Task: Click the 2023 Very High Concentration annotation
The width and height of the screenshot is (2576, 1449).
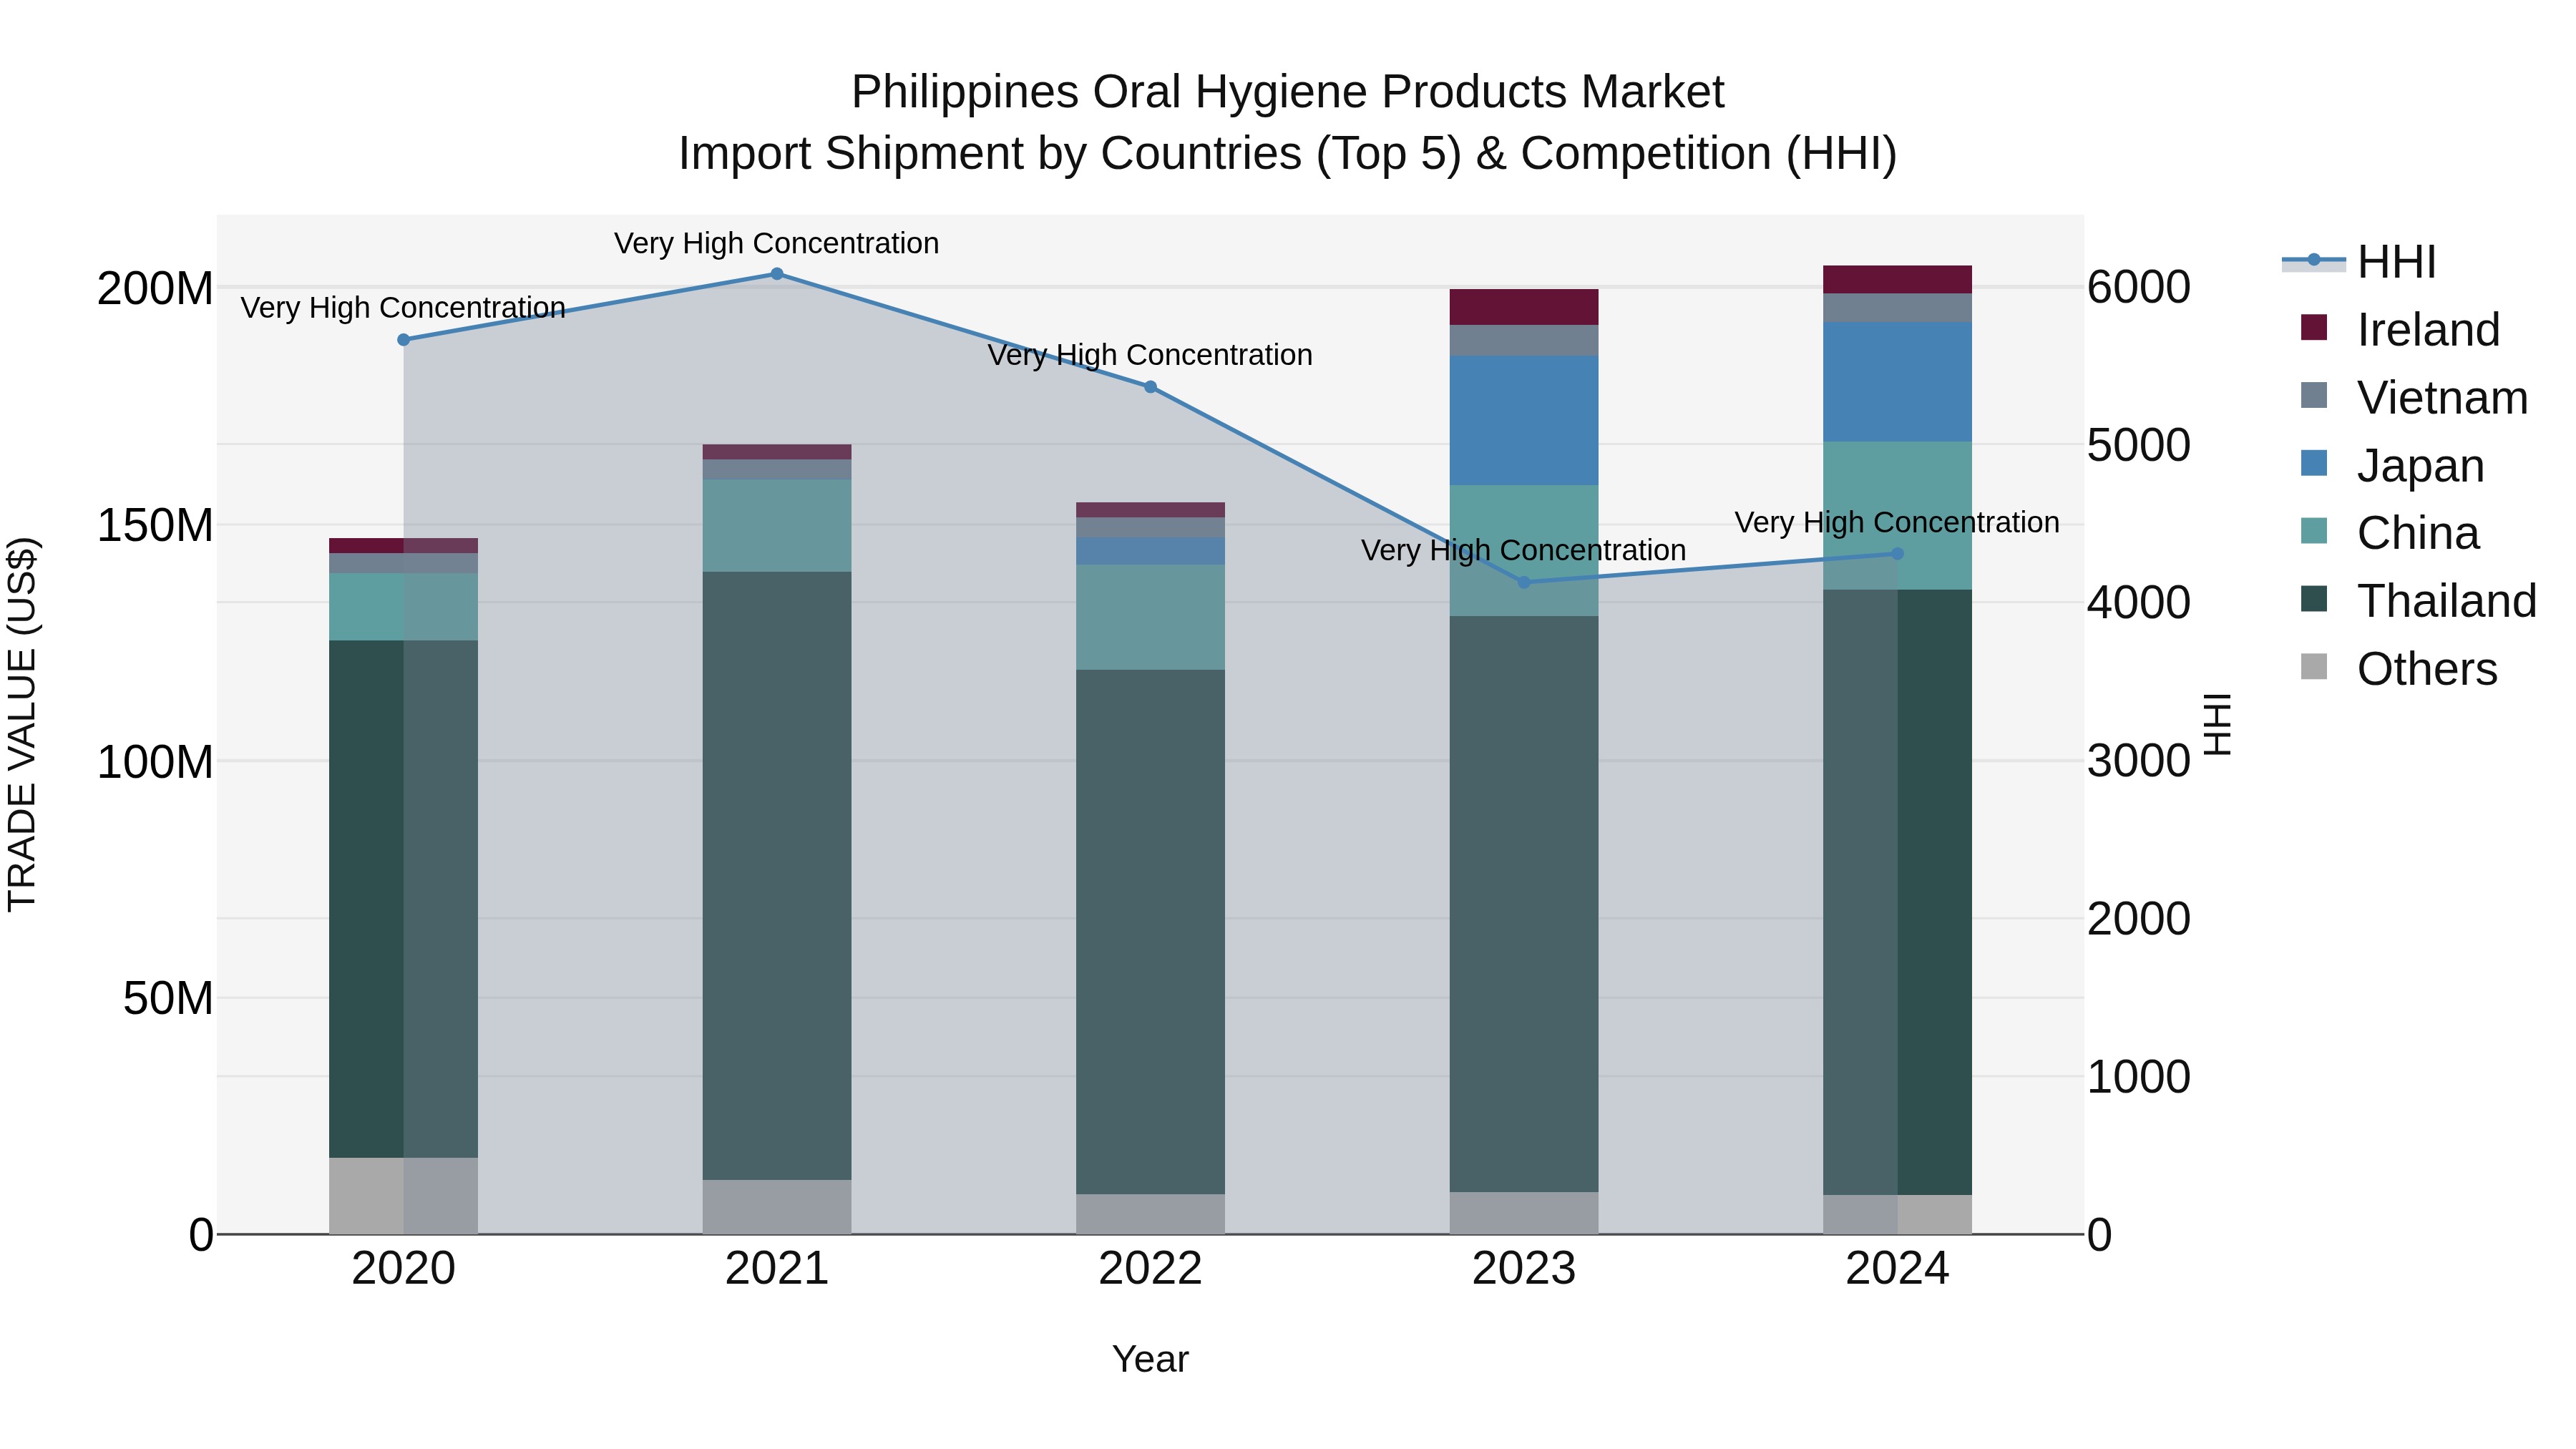Action: [x=1524, y=550]
